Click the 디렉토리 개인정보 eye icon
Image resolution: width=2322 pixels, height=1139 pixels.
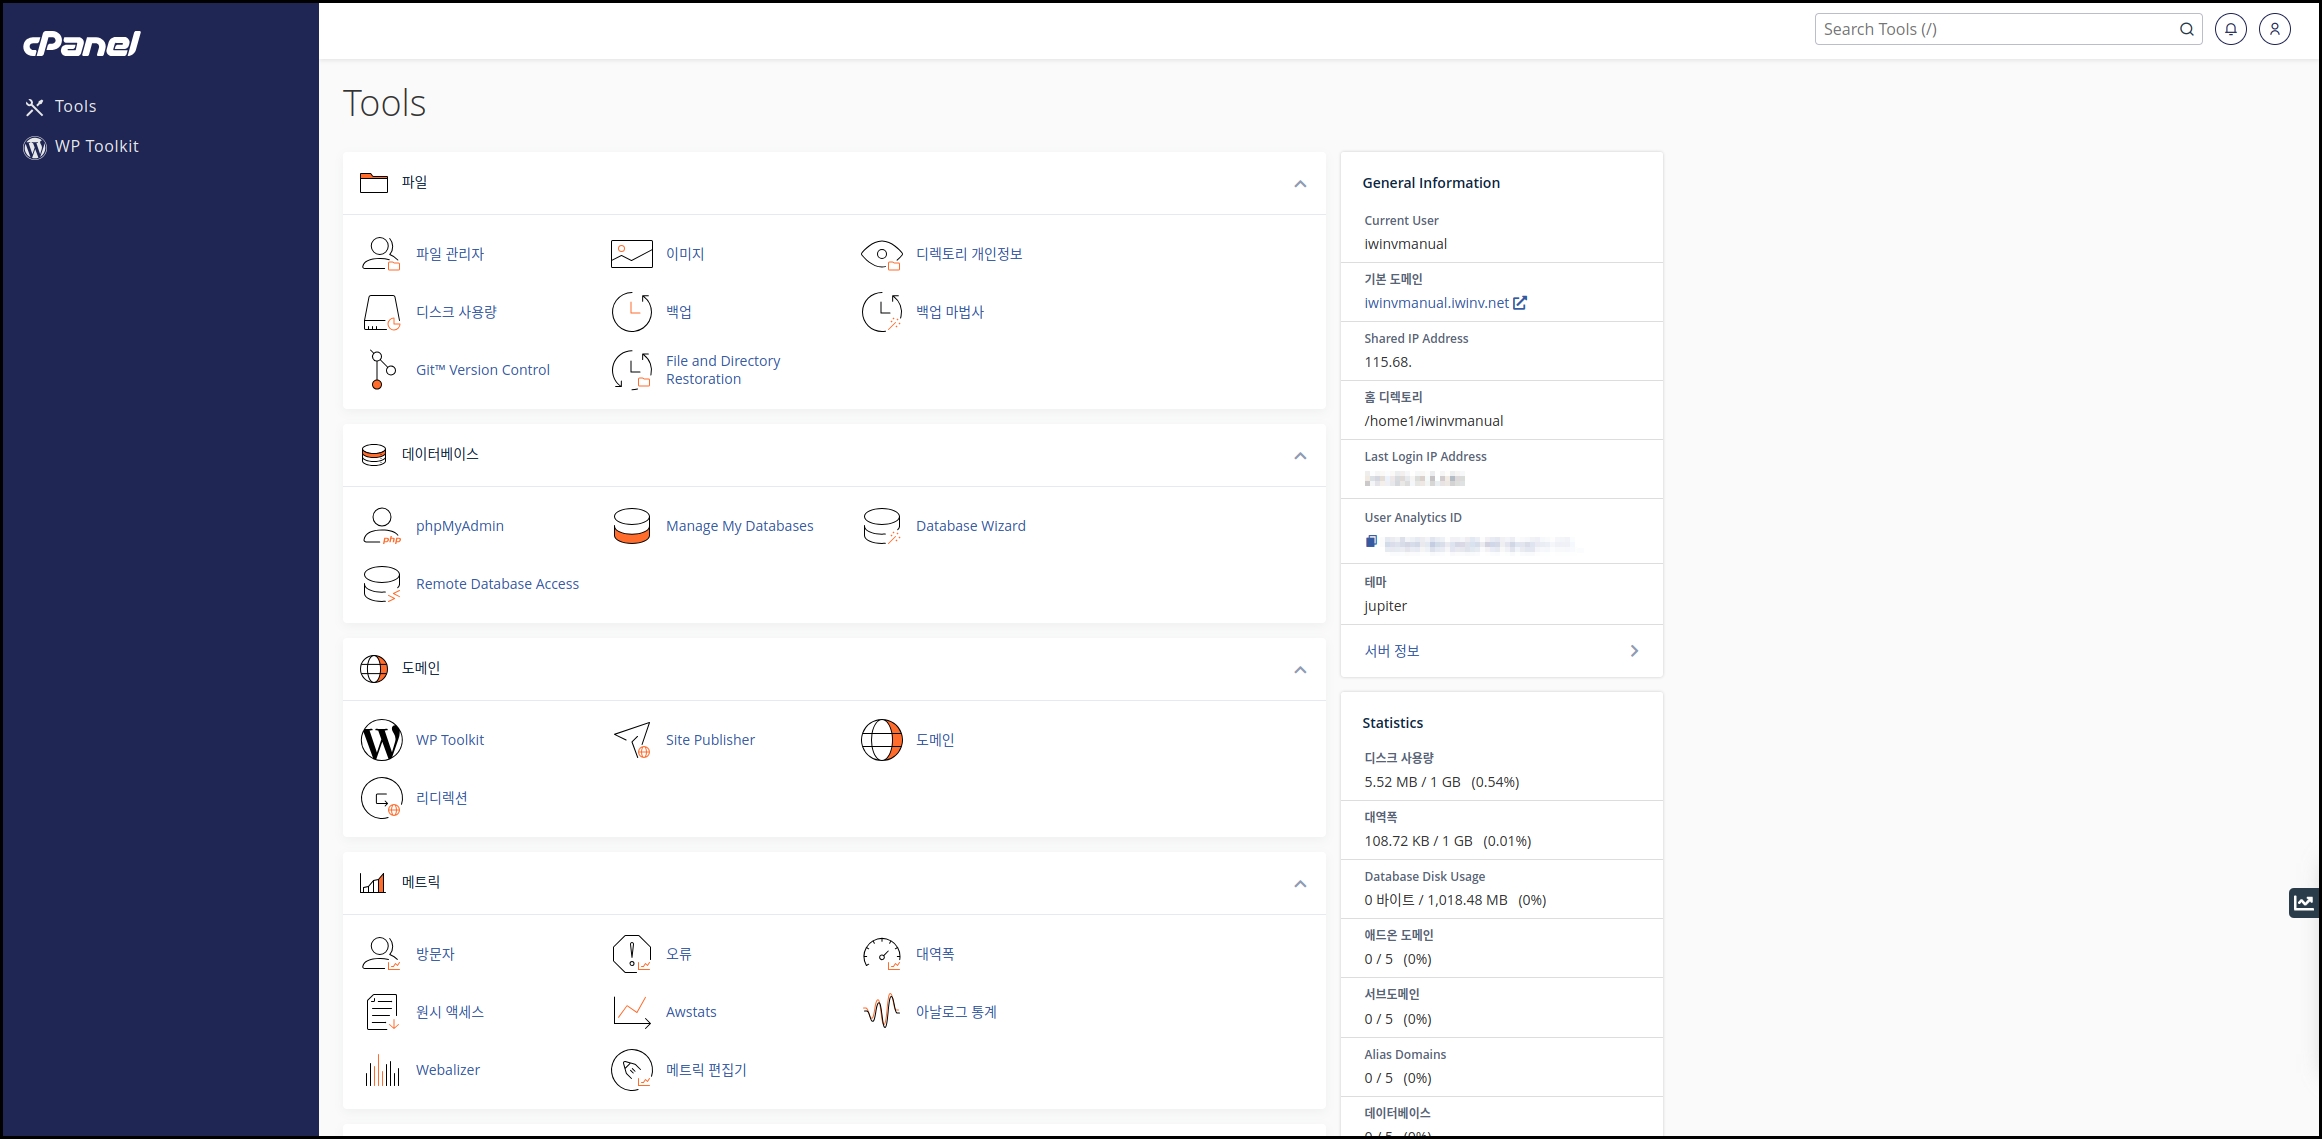(881, 254)
